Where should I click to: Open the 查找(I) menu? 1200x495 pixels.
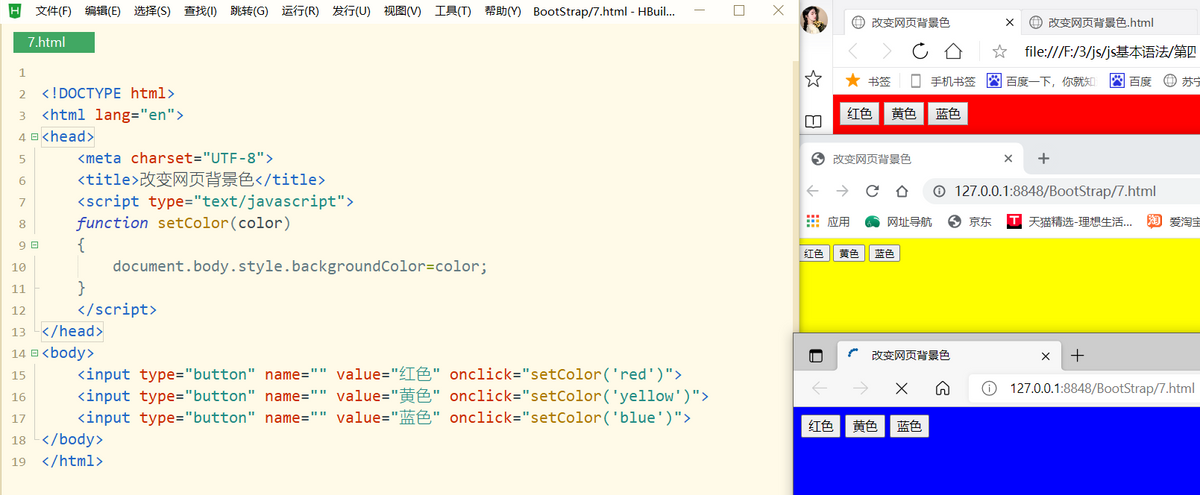(200, 11)
